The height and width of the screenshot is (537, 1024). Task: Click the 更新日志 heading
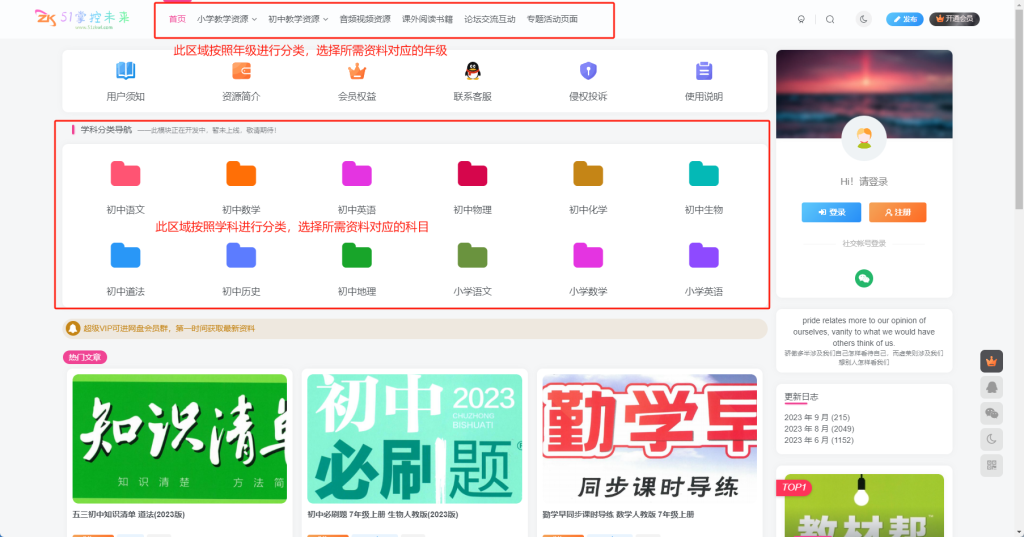801,397
